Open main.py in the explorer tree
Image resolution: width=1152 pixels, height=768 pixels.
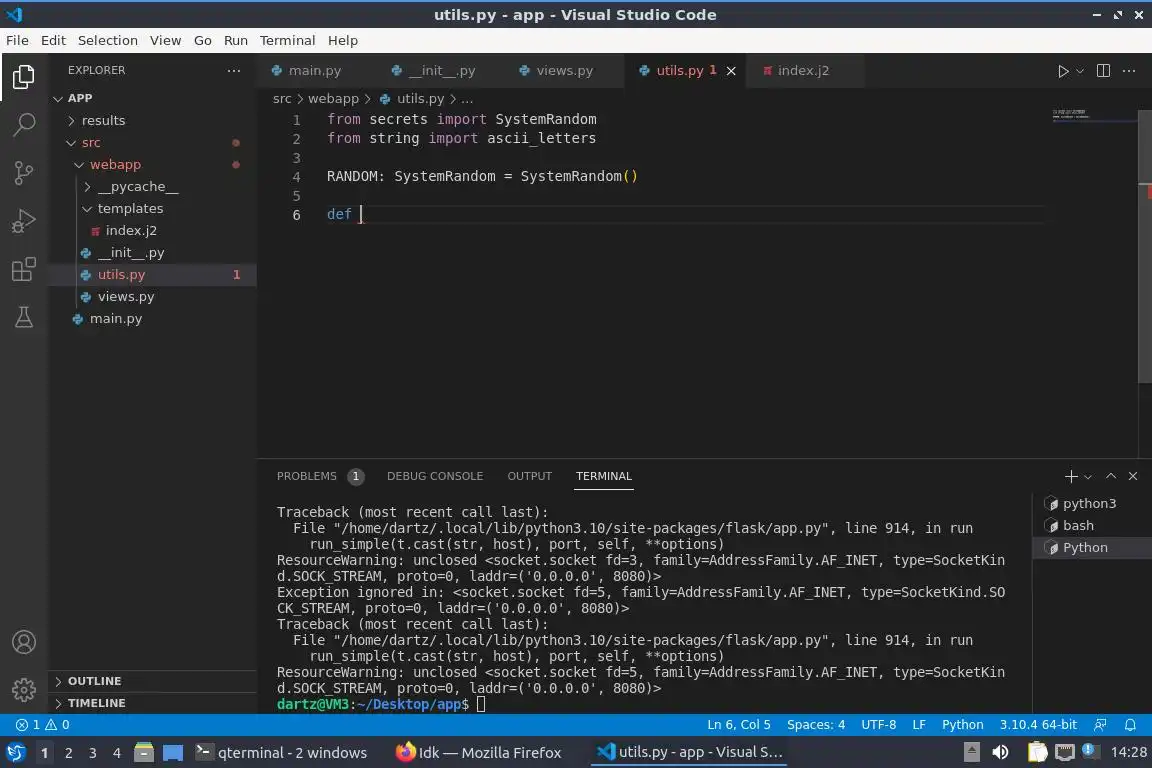(x=153, y=318)
